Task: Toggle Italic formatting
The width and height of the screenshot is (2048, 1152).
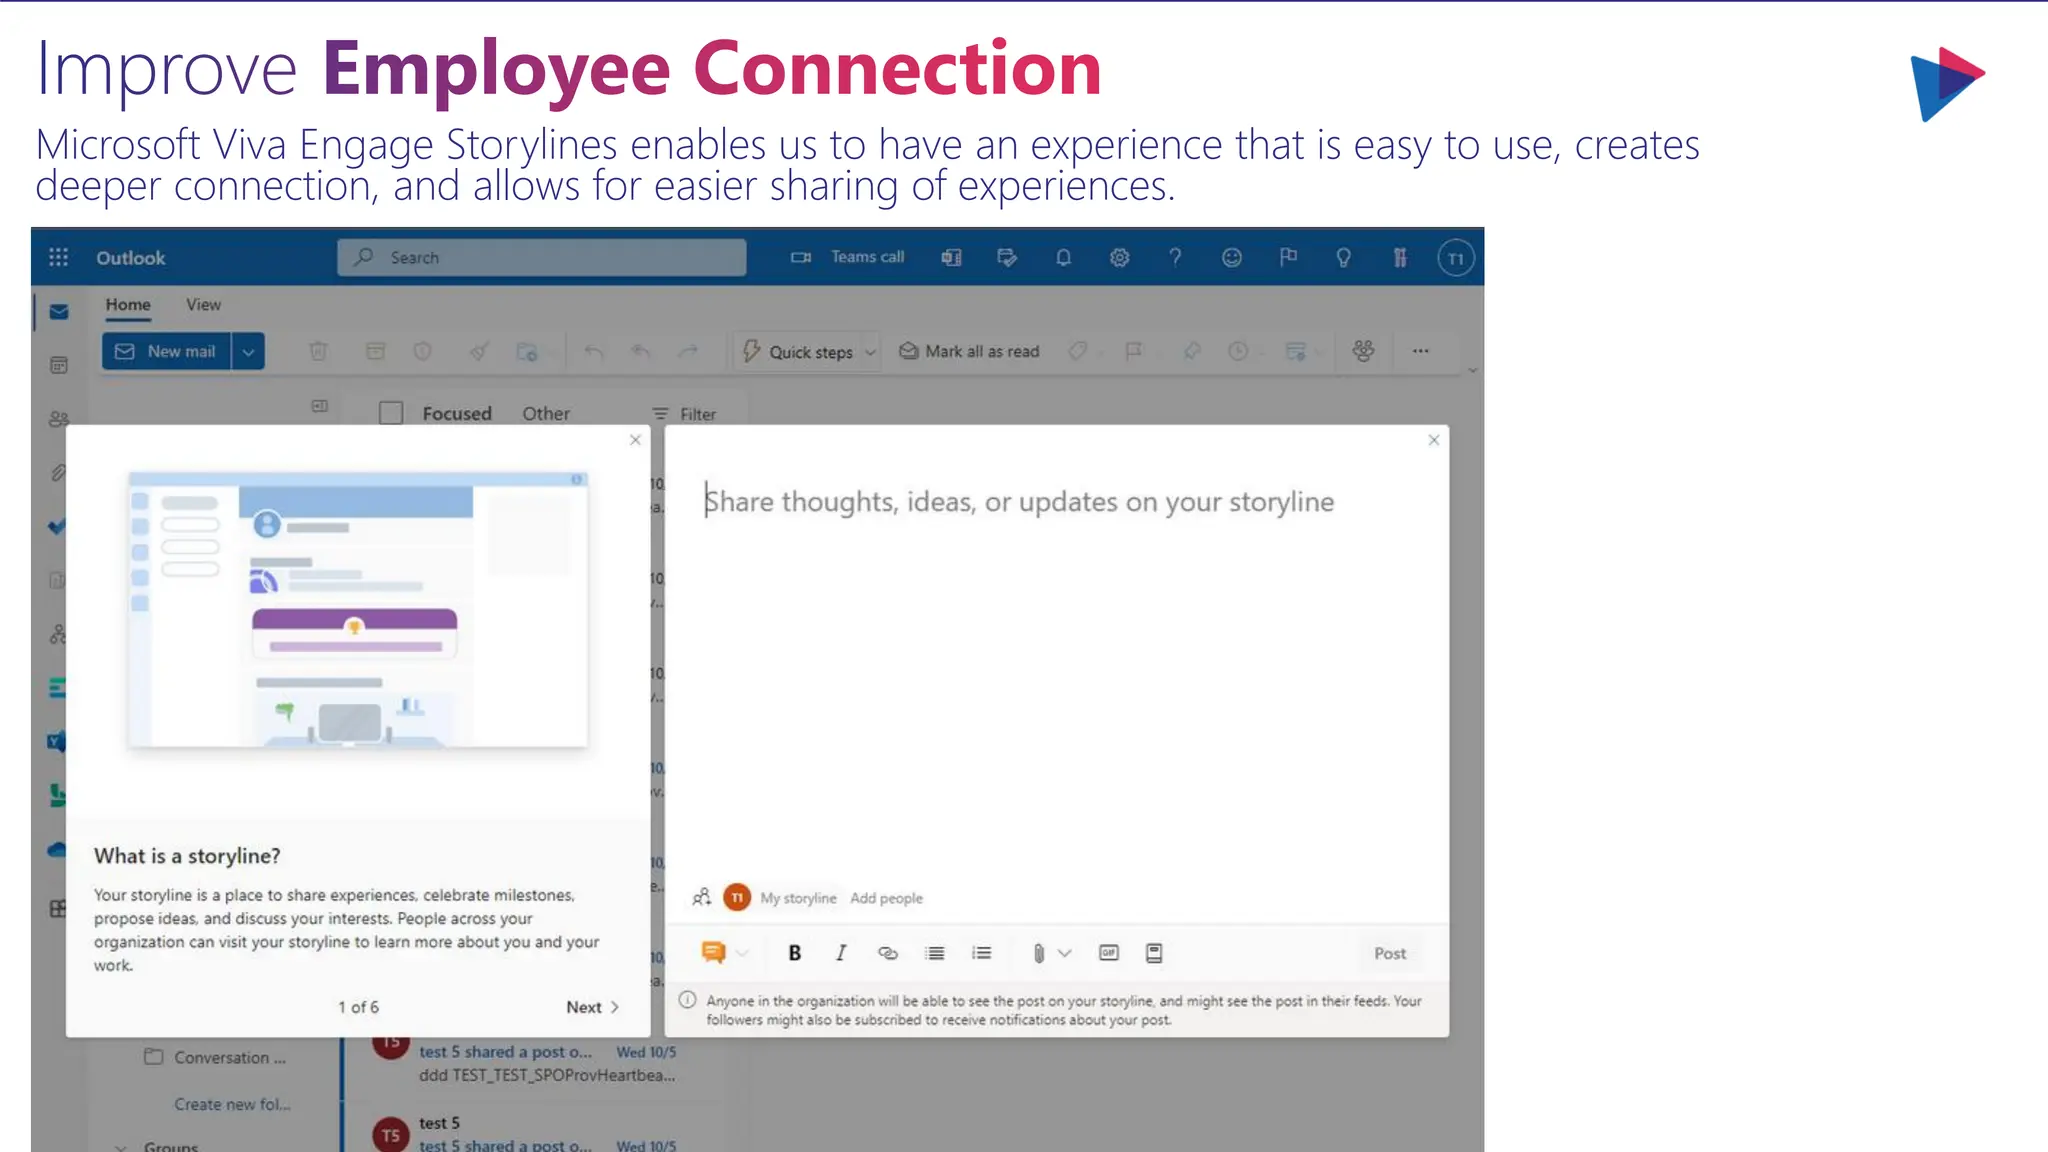Action: pos(841,953)
